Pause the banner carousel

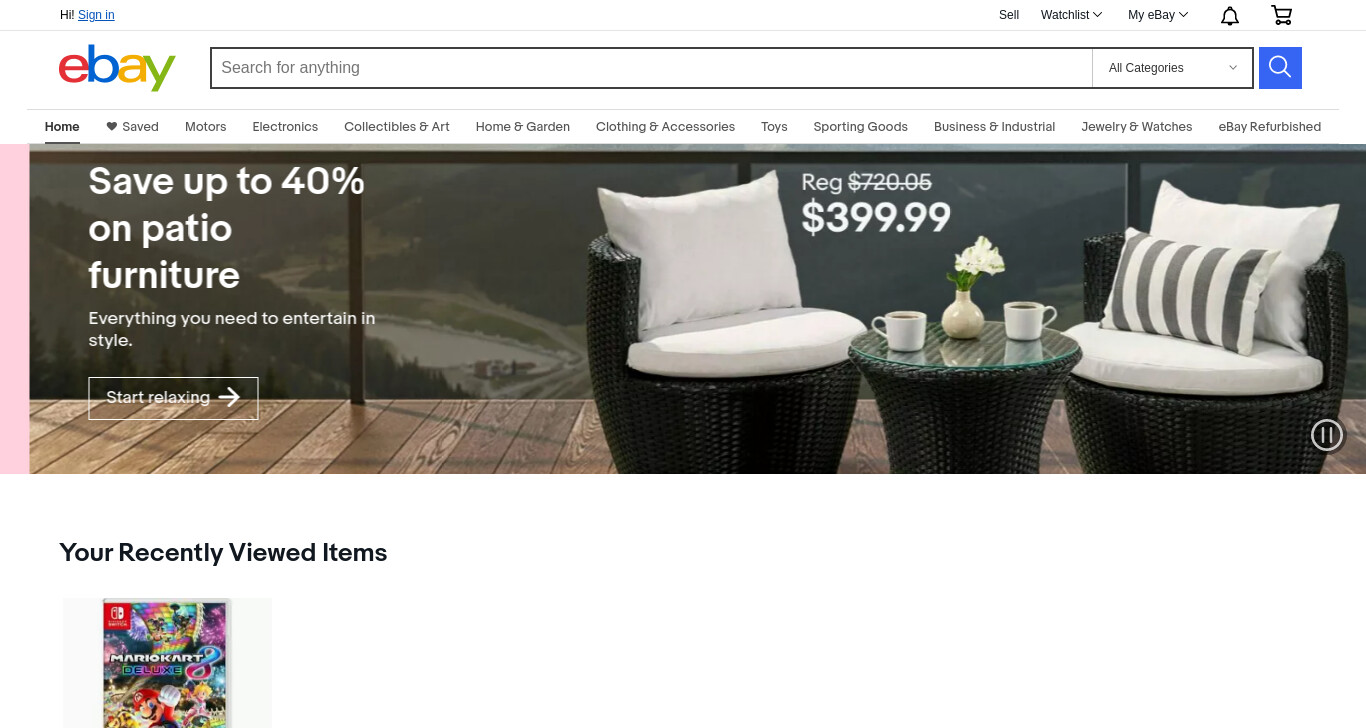pyautogui.click(x=1327, y=435)
